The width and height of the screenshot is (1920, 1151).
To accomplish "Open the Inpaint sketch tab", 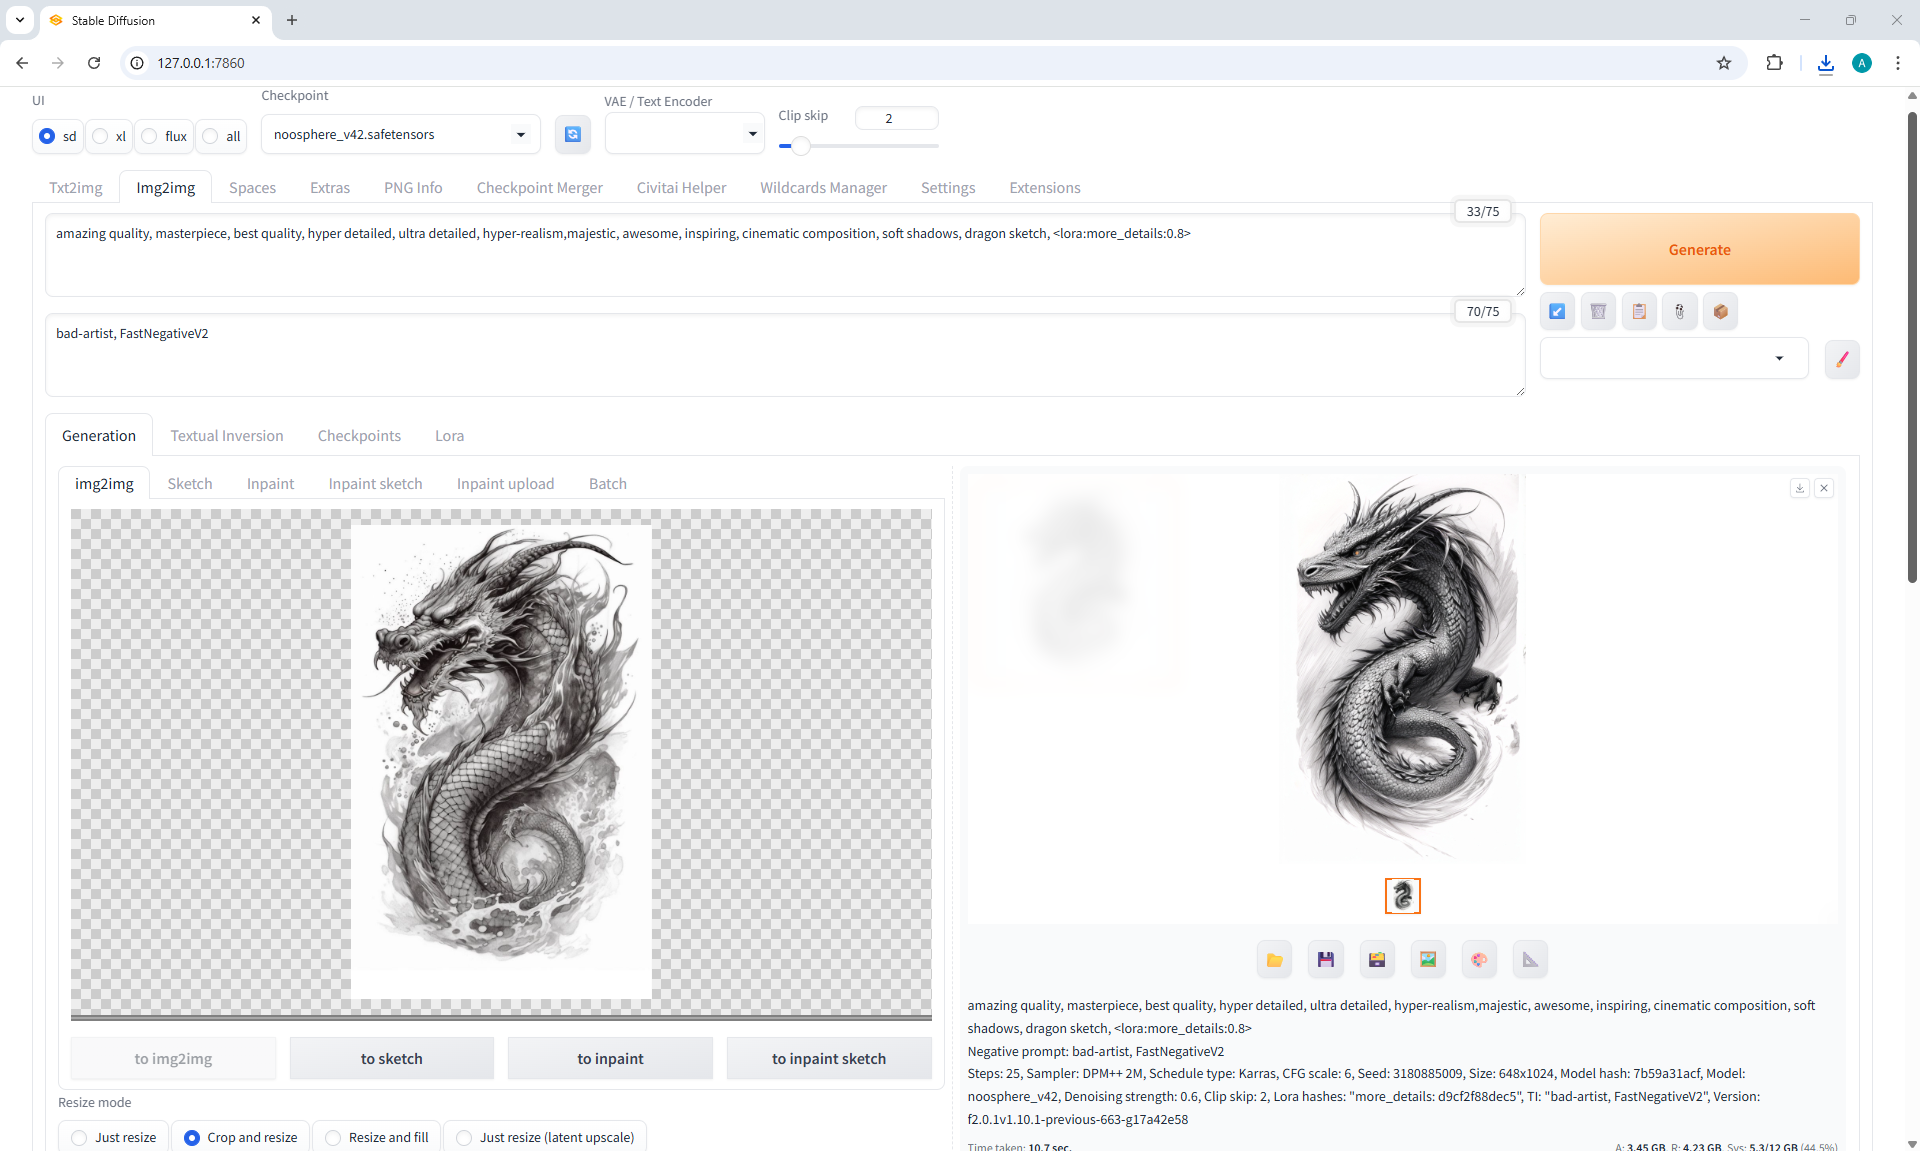I will pyautogui.click(x=375, y=484).
